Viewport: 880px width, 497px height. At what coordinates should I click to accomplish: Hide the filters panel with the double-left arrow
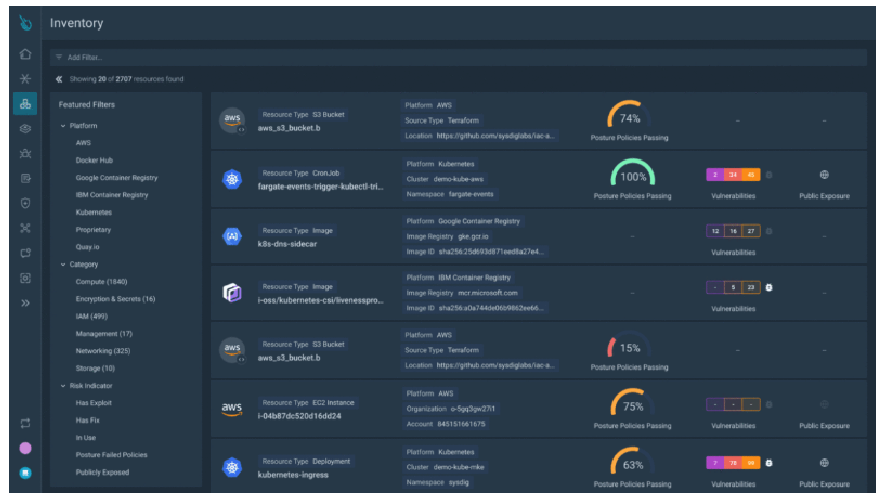click(59, 79)
